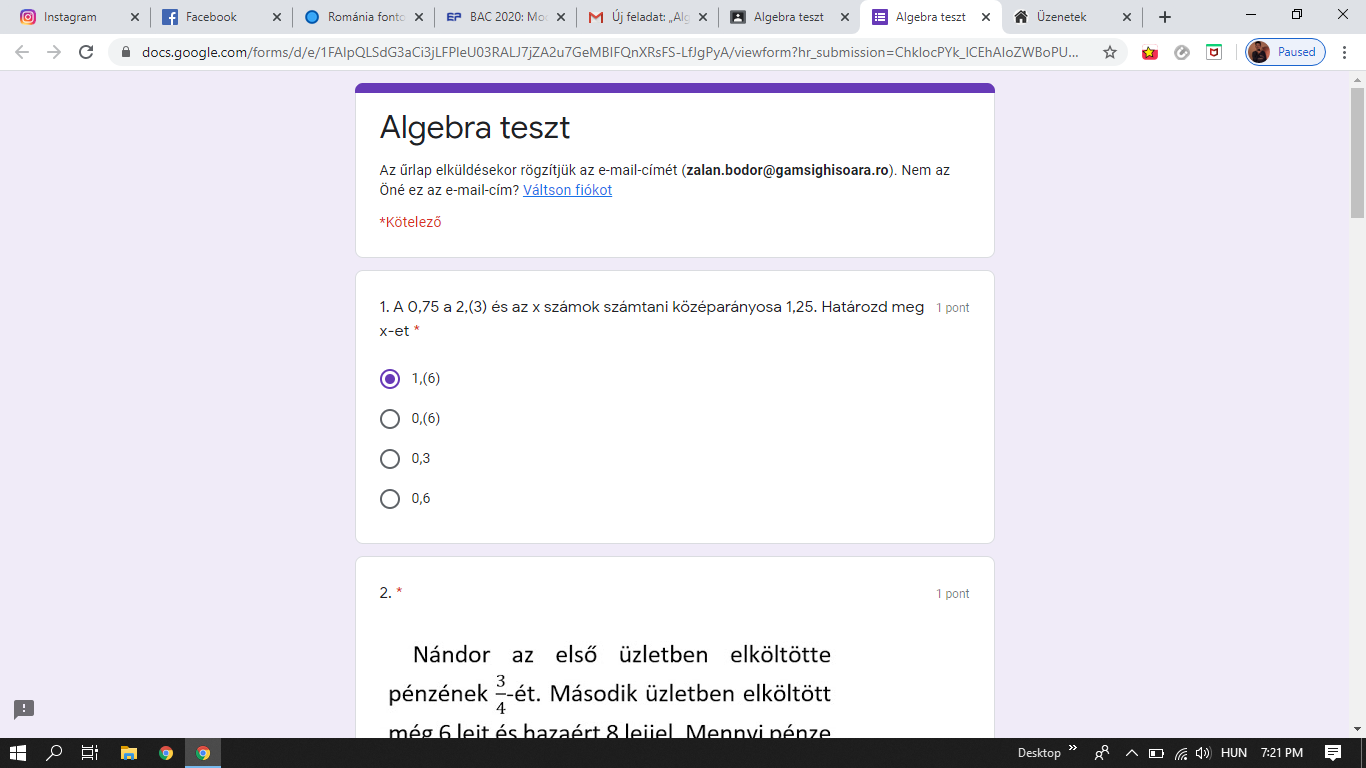
Task: Open File Explorer from the taskbar
Action: 128,753
